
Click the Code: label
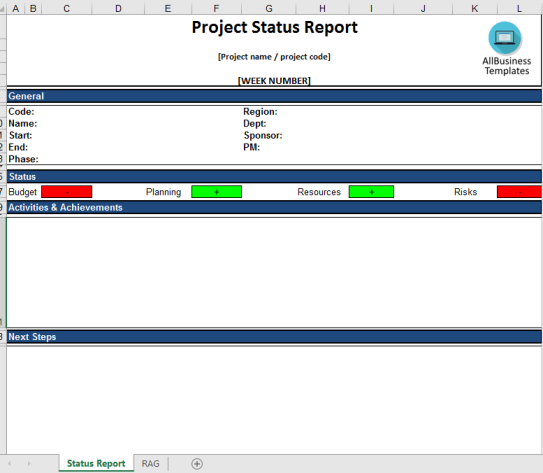21,111
